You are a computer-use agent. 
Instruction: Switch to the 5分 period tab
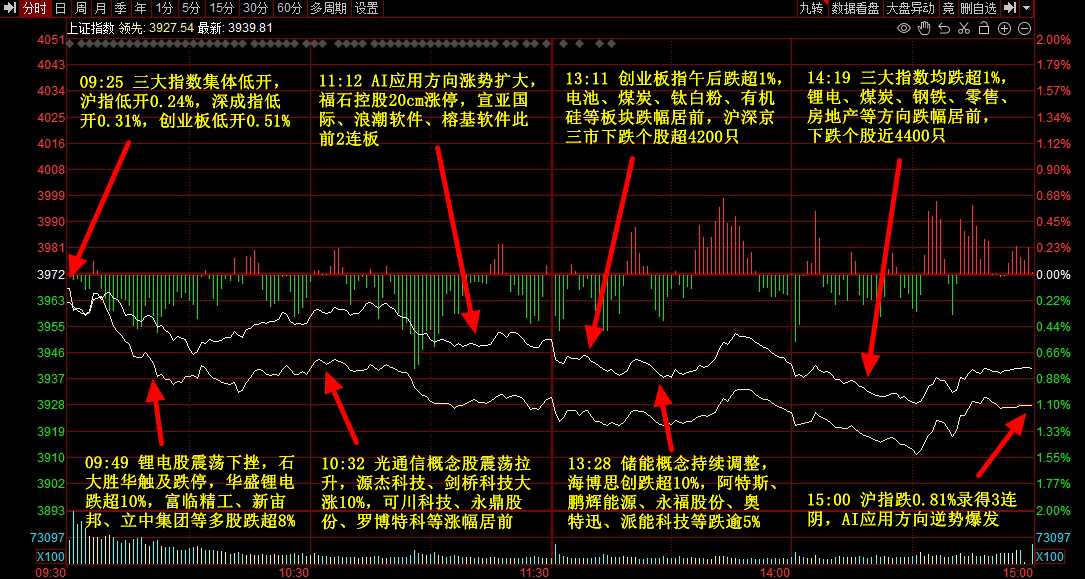point(190,8)
